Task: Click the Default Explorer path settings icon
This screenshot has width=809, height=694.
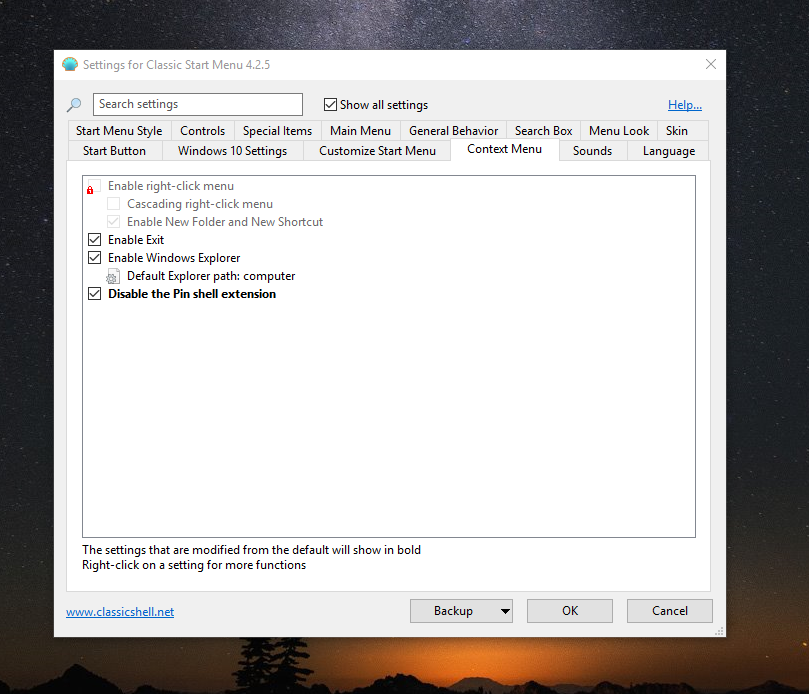Action: pos(114,276)
